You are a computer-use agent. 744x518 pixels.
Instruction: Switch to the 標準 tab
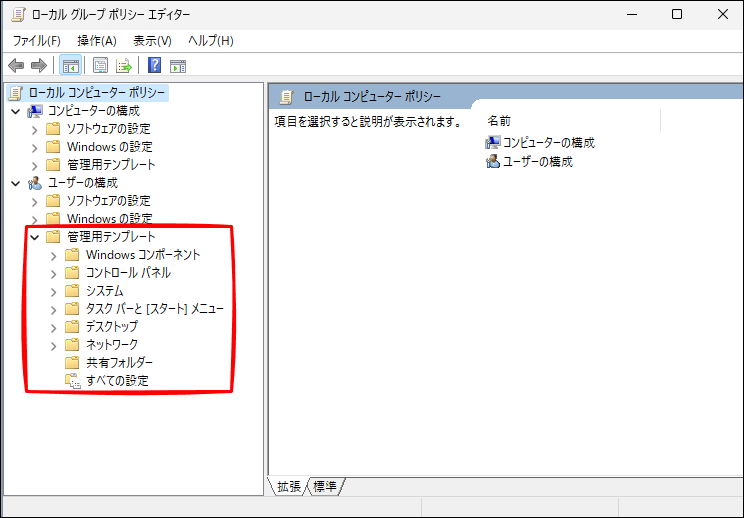point(325,486)
